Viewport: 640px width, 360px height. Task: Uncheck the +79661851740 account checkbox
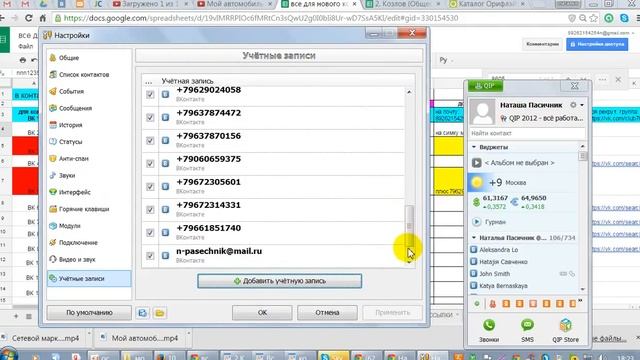[x=150, y=233]
